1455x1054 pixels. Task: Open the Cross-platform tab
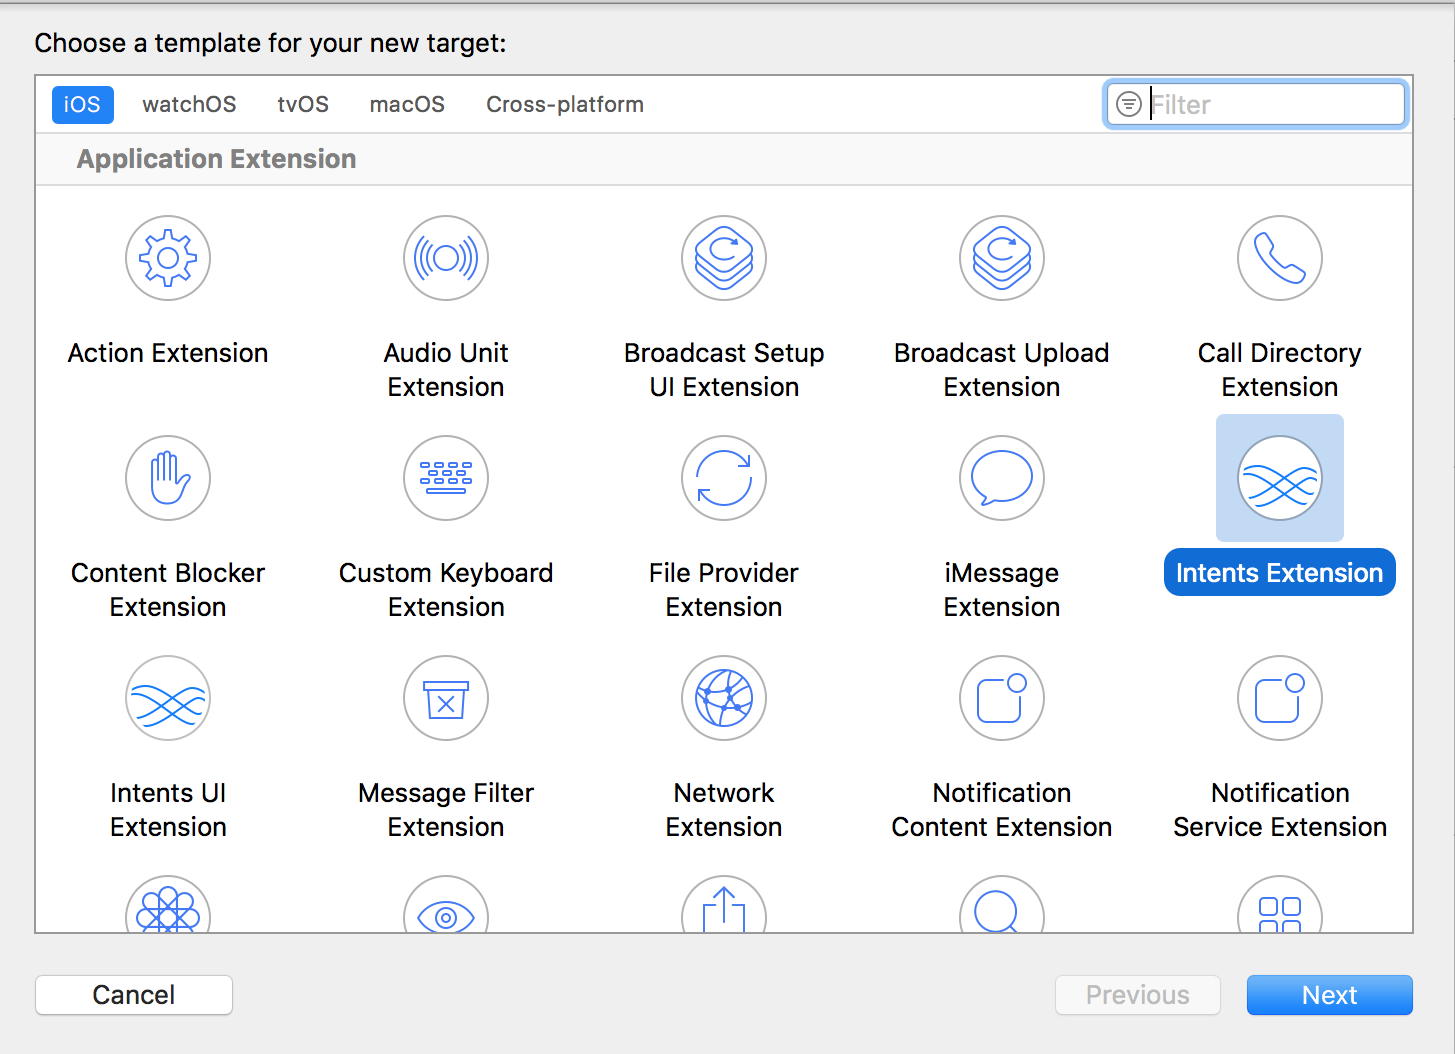tap(565, 105)
